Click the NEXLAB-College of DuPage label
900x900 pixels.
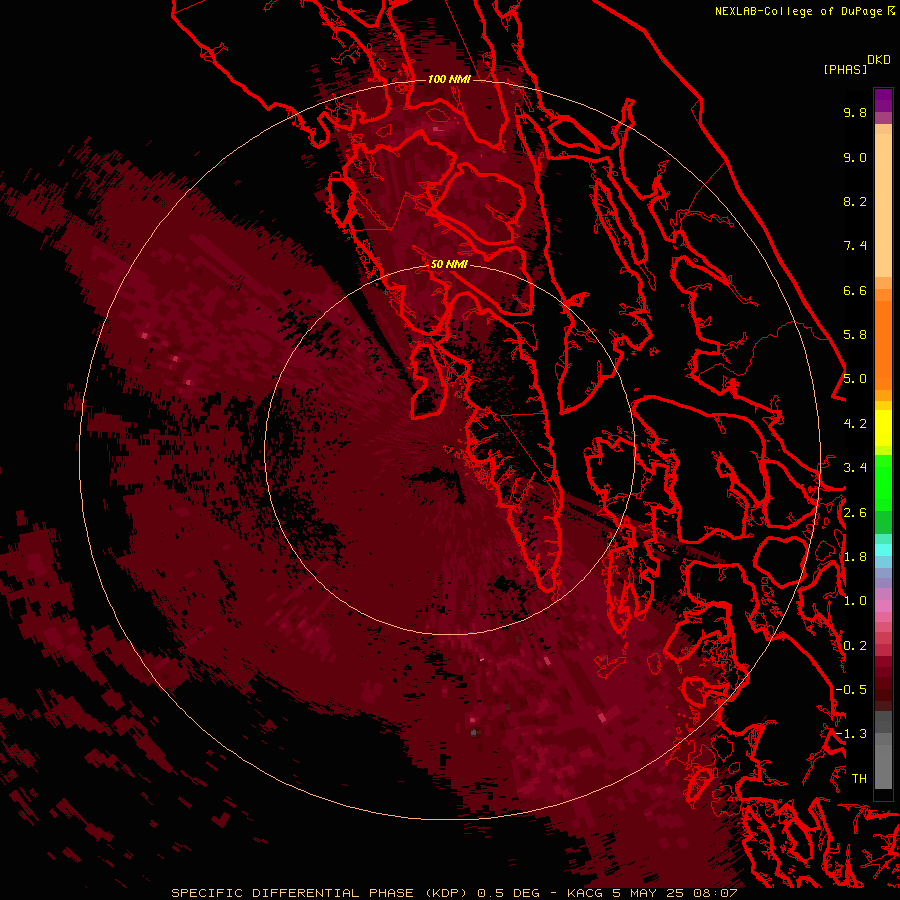800,11
